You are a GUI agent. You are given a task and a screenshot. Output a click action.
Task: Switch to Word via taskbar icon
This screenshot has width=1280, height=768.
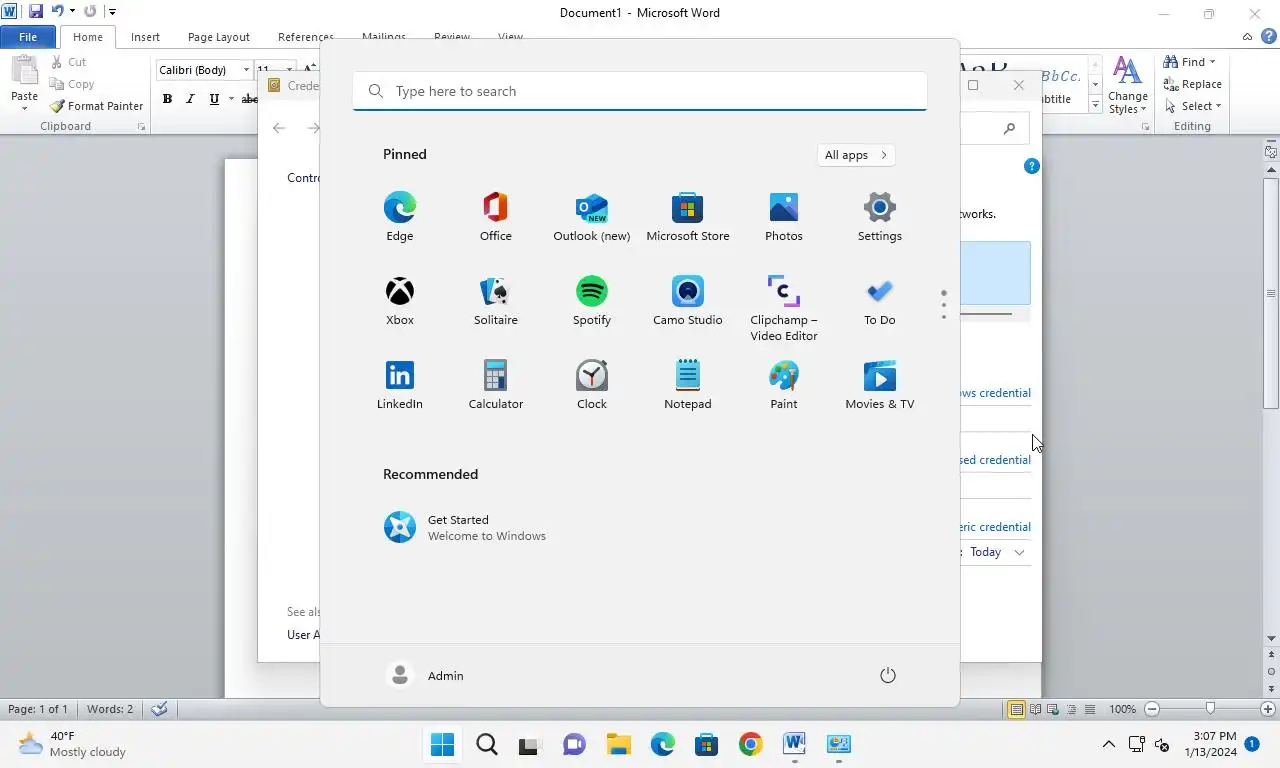coord(794,744)
